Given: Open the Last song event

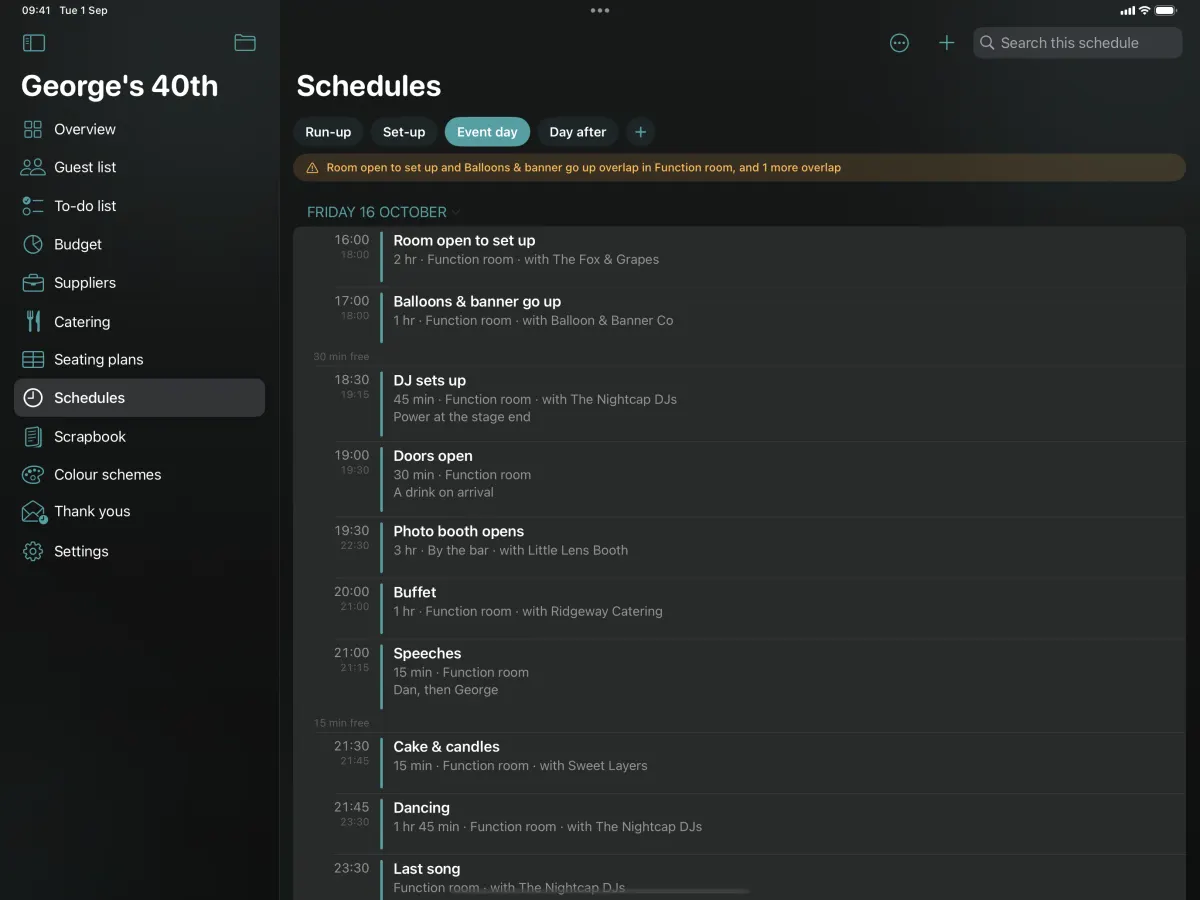Looking at the screenshot, I should [x=739, y=878].
